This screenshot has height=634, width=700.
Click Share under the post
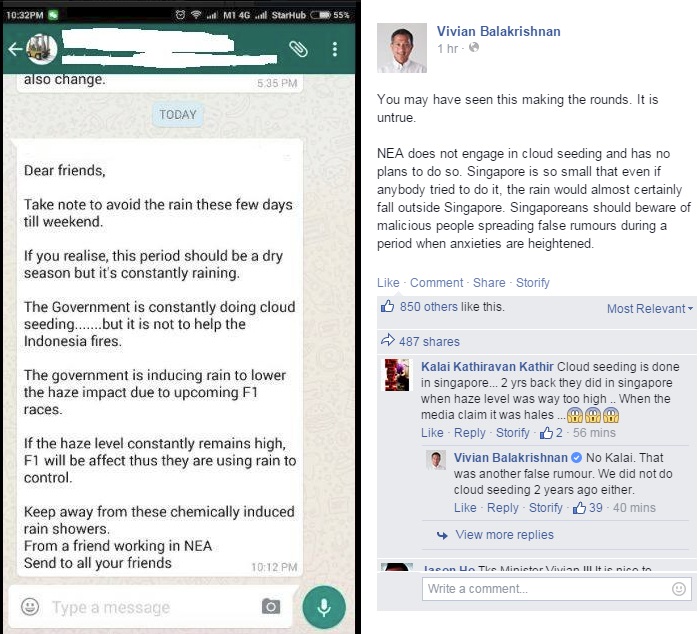coord(489,283)
